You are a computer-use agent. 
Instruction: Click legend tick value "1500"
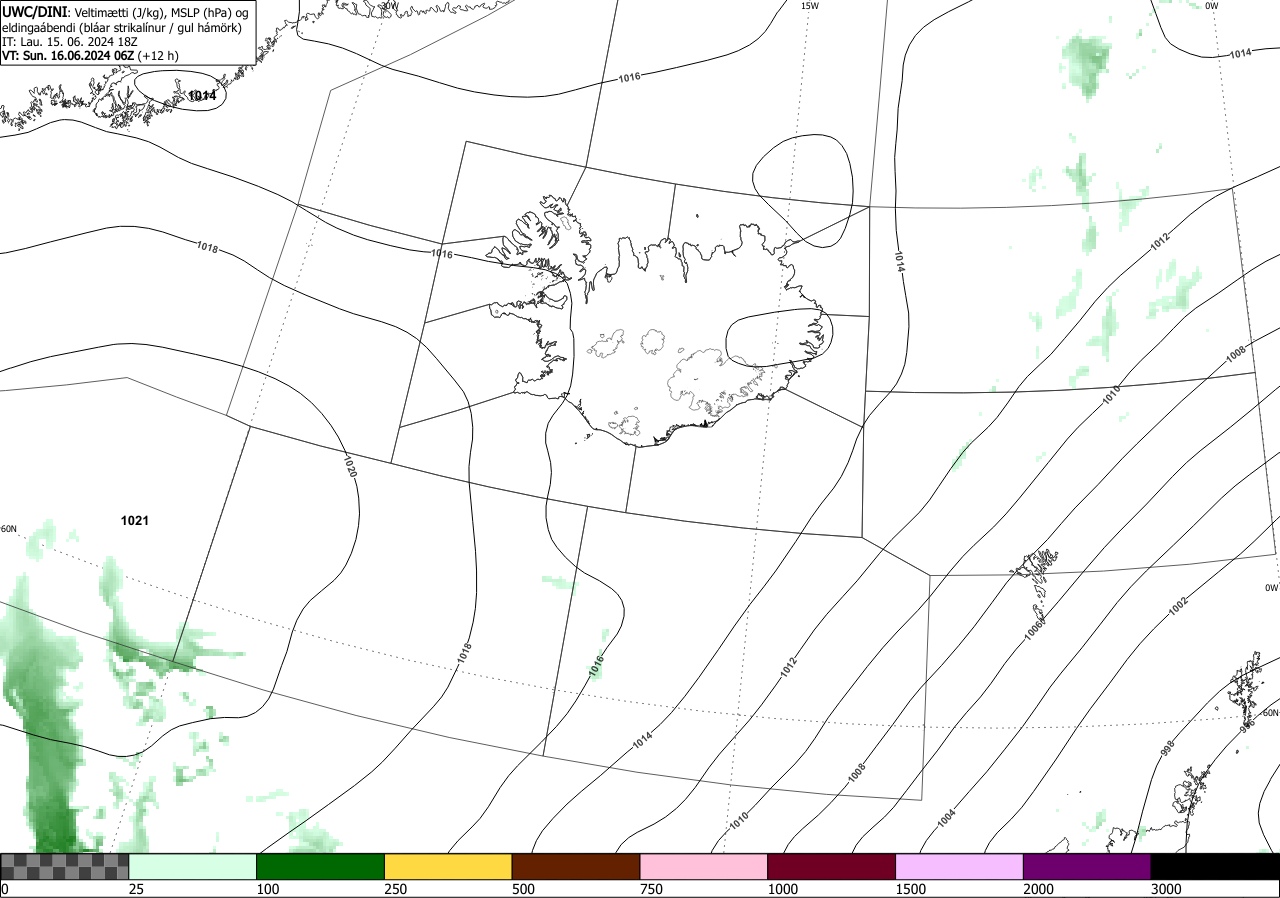(910, 889)
